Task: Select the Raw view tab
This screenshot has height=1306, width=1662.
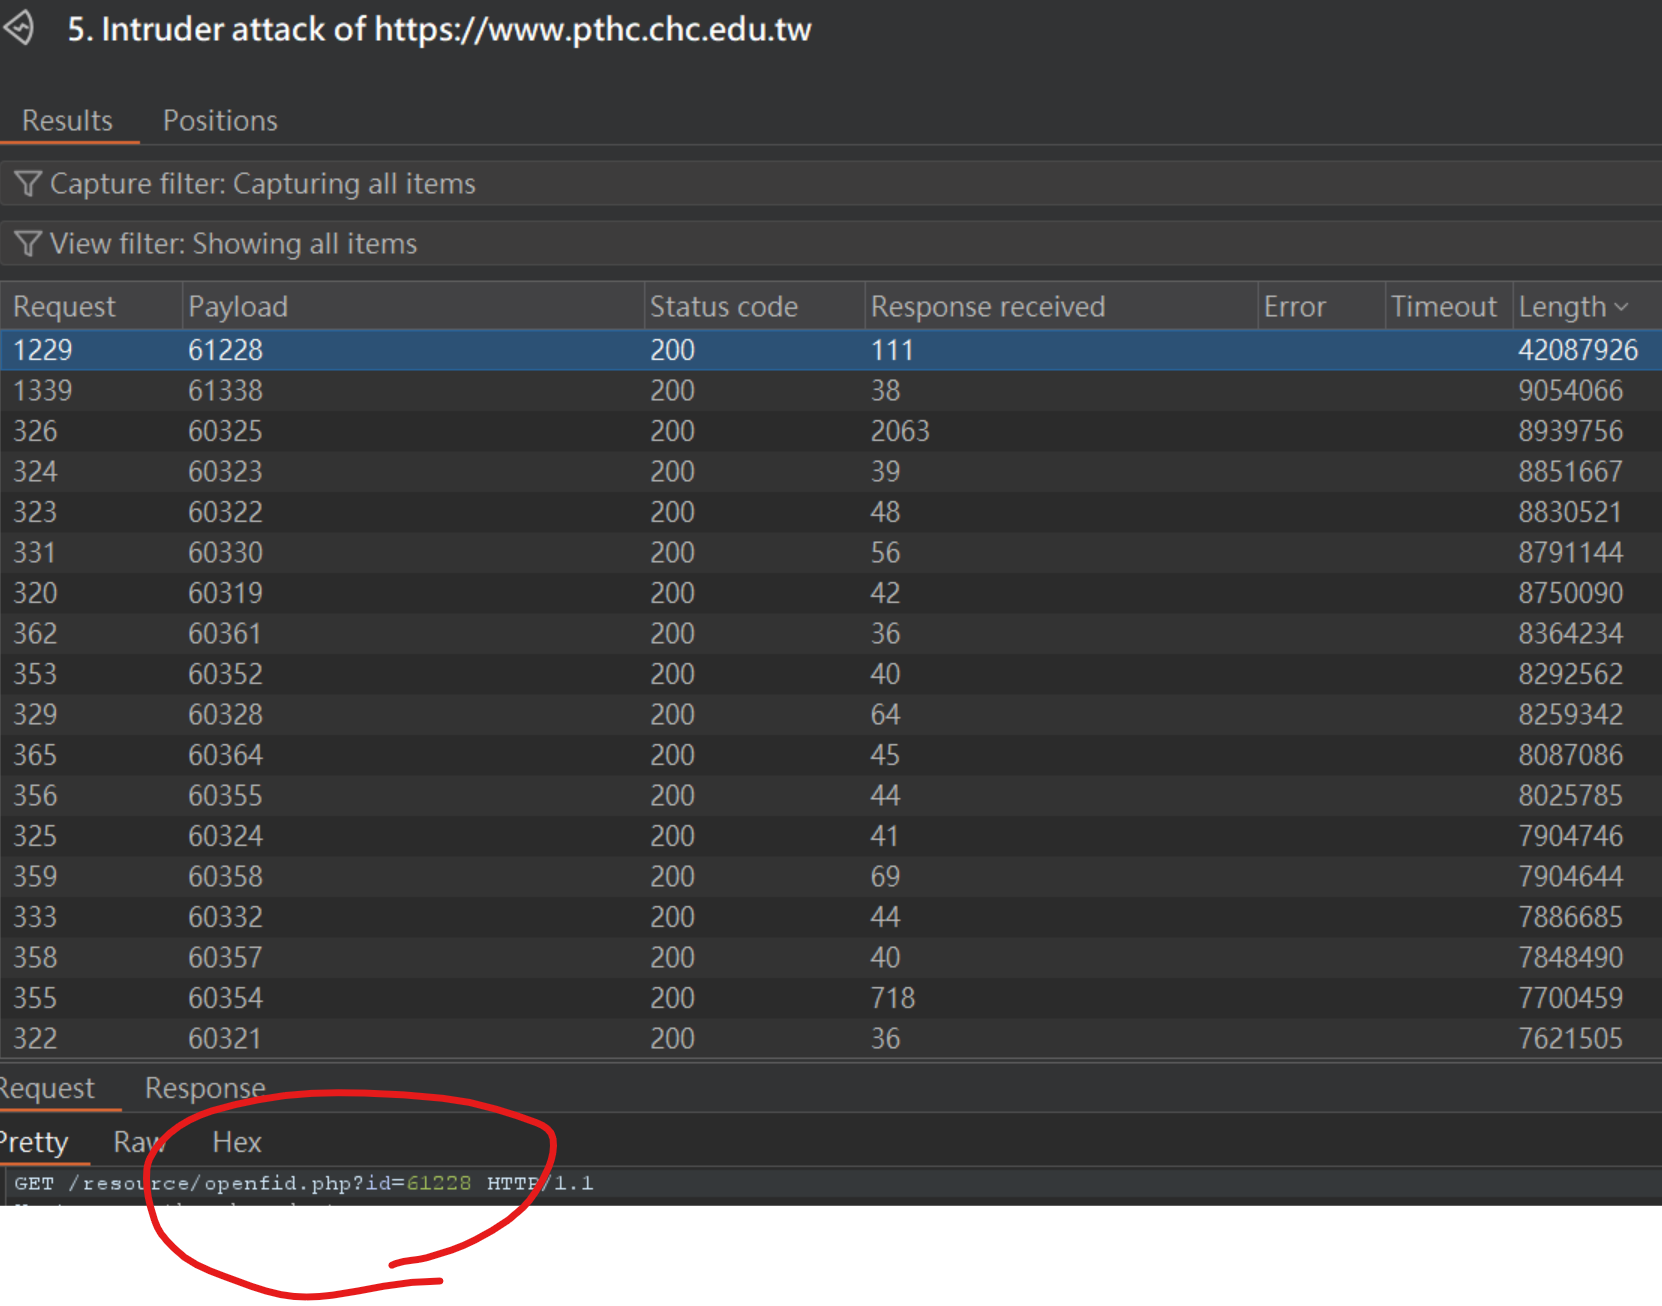Action: pos(138,1142)
